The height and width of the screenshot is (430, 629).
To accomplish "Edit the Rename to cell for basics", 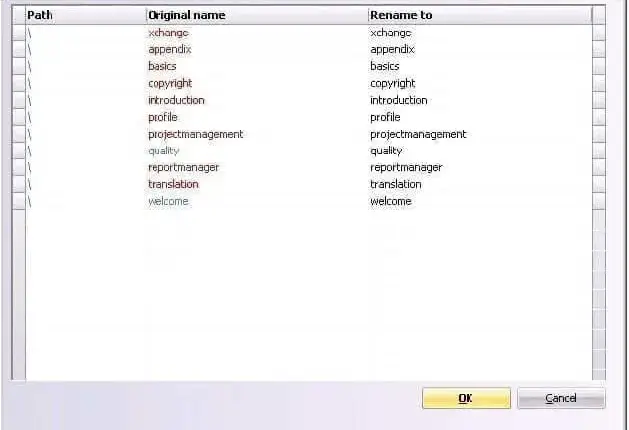I will [x=480, y=66].
